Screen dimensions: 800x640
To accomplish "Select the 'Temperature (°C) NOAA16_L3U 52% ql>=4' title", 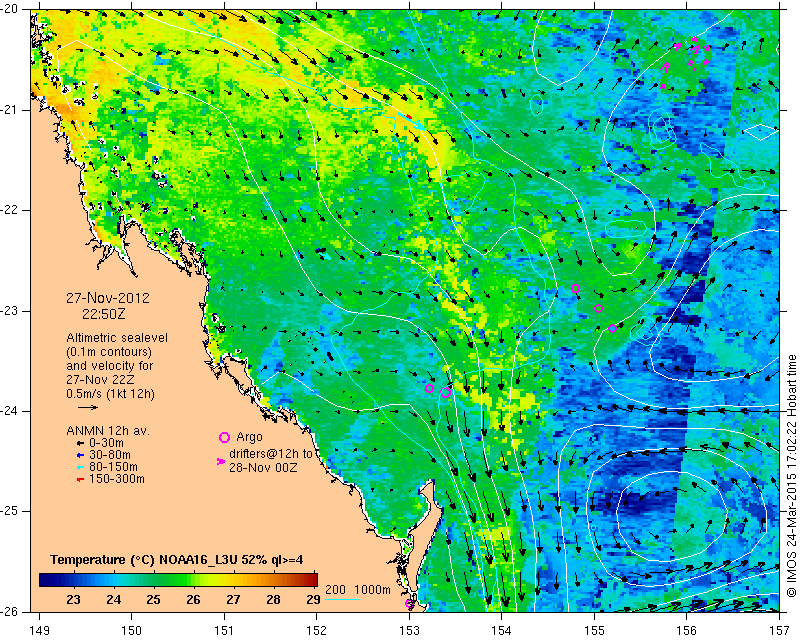I will click(x=177, y=560).
